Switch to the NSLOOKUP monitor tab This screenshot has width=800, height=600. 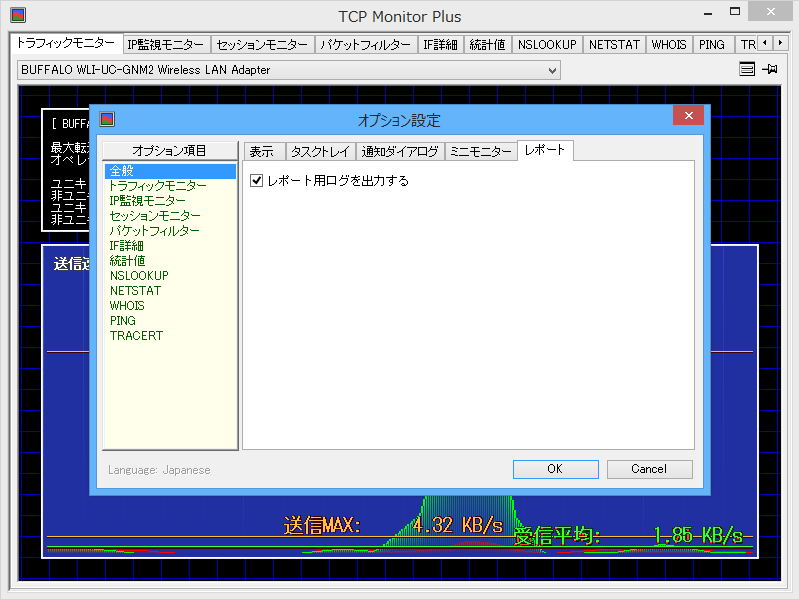point(547,44)
